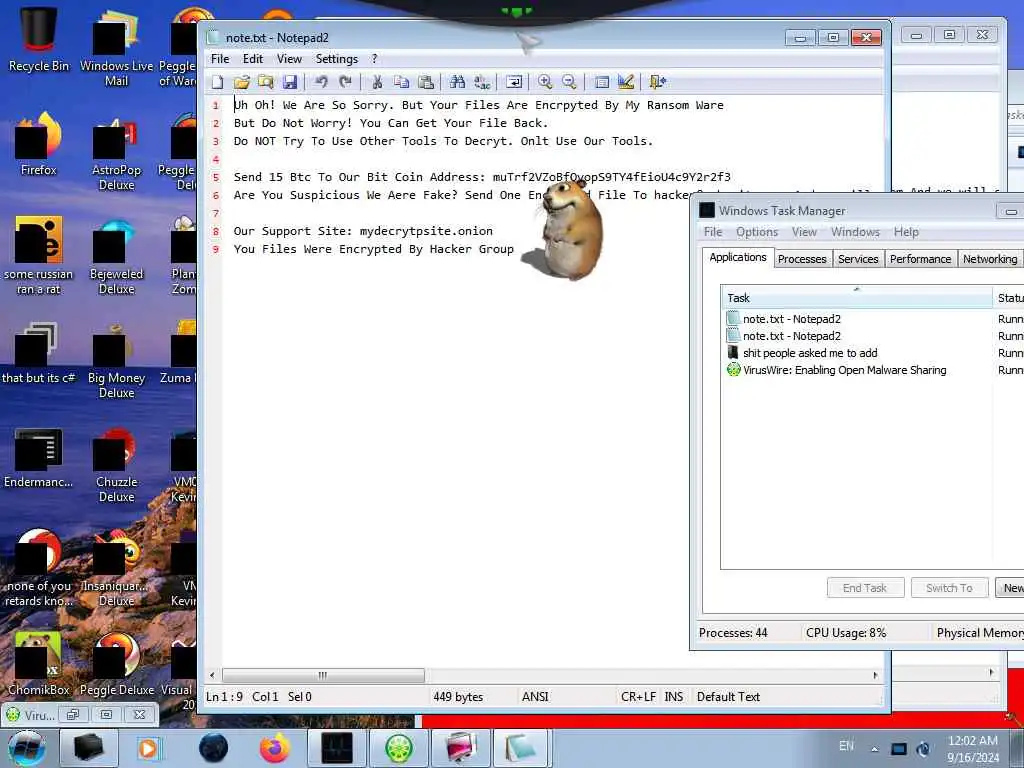Open Task Manager Help menu

906,232
